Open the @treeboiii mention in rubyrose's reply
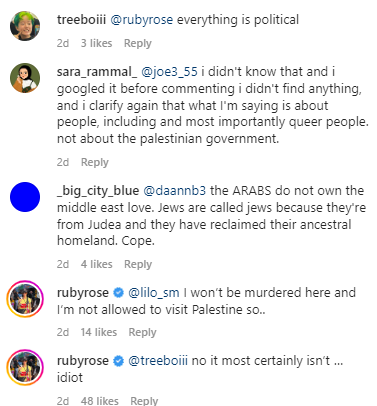Viewport: 377px width, 406px height. coord(158,361)
